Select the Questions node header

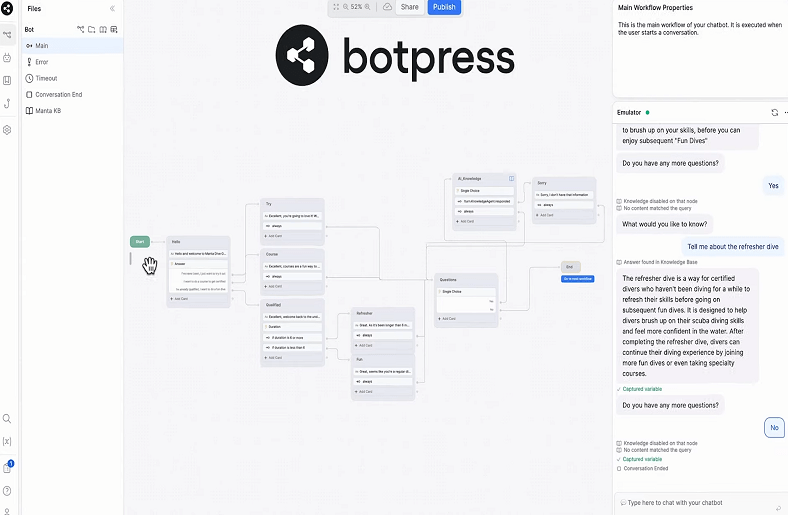click(466, 280)
